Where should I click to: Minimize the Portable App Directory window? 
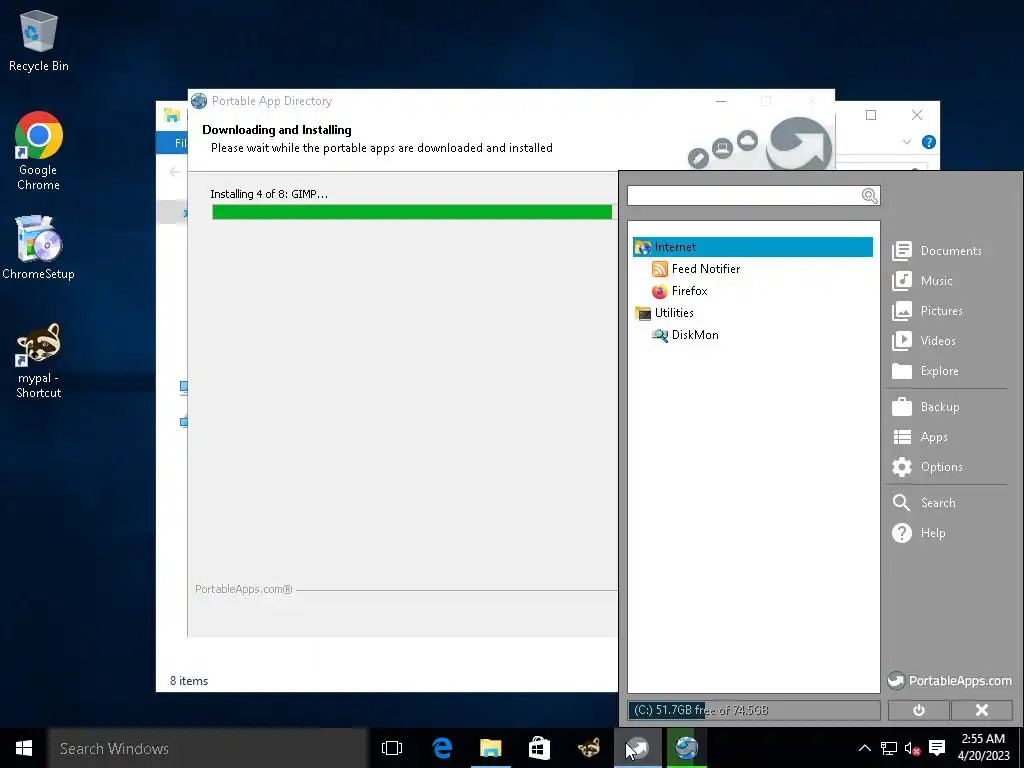721,101
